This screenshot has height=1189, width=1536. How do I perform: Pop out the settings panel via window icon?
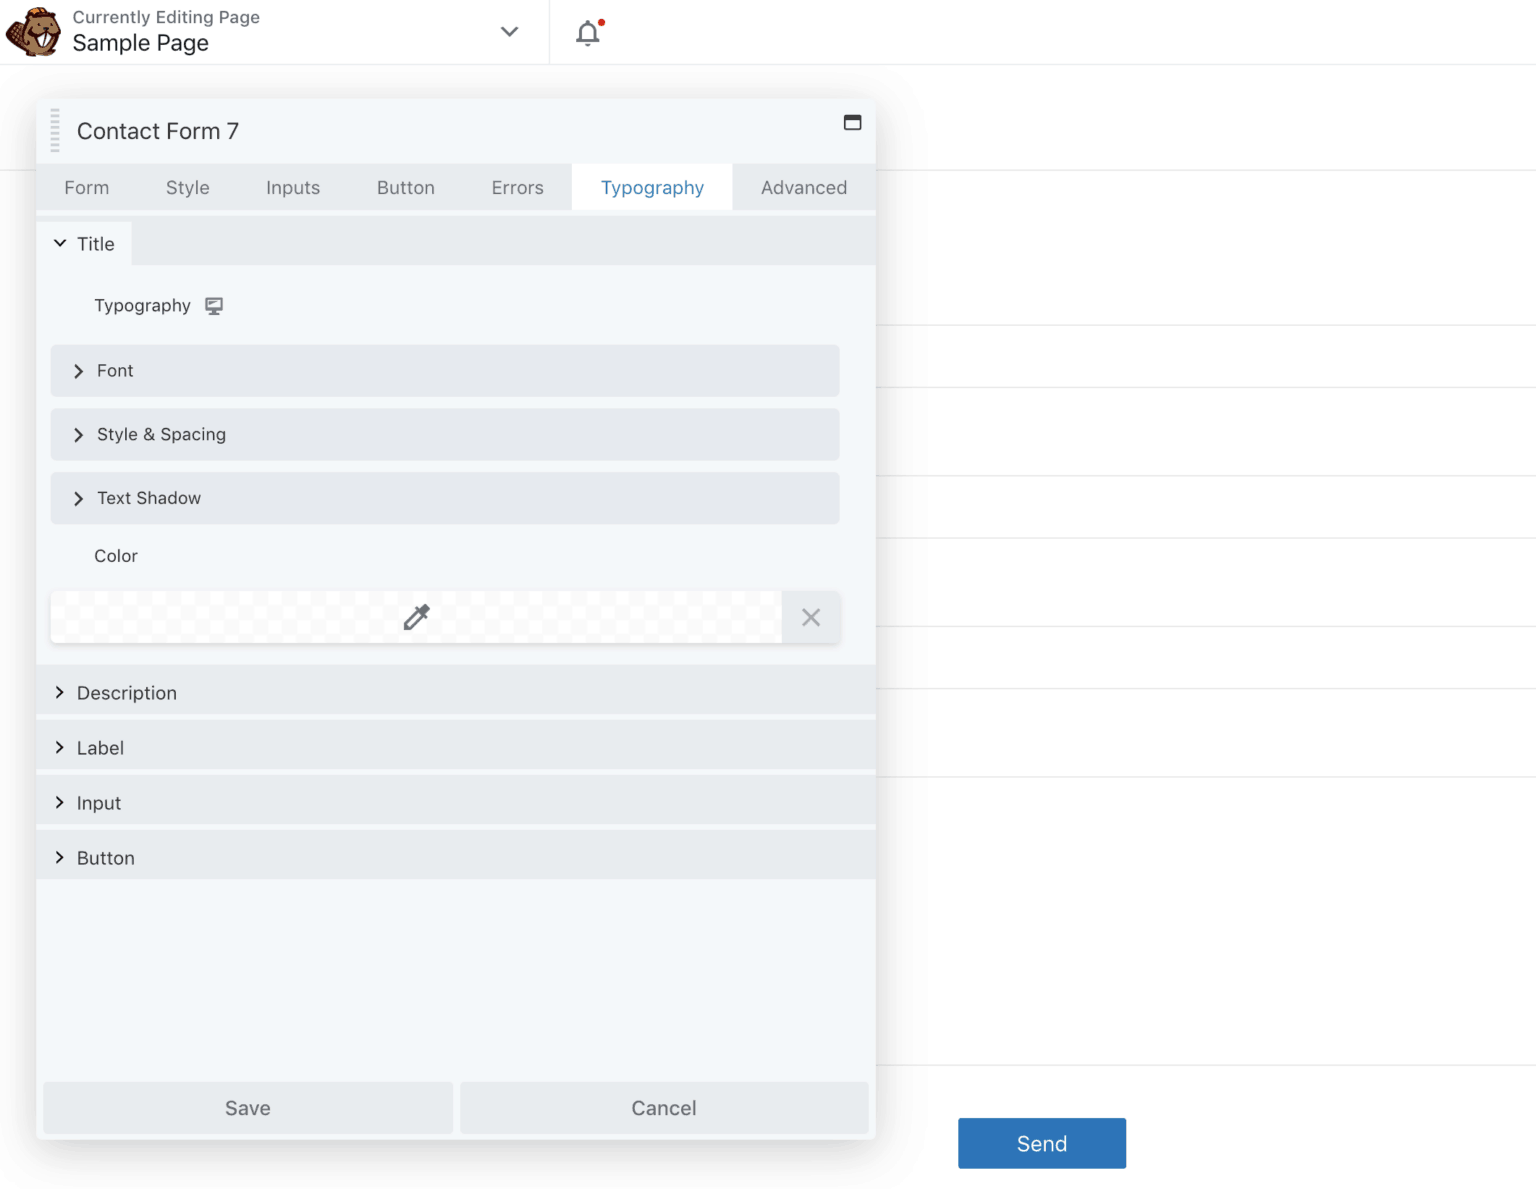[852, 122]
